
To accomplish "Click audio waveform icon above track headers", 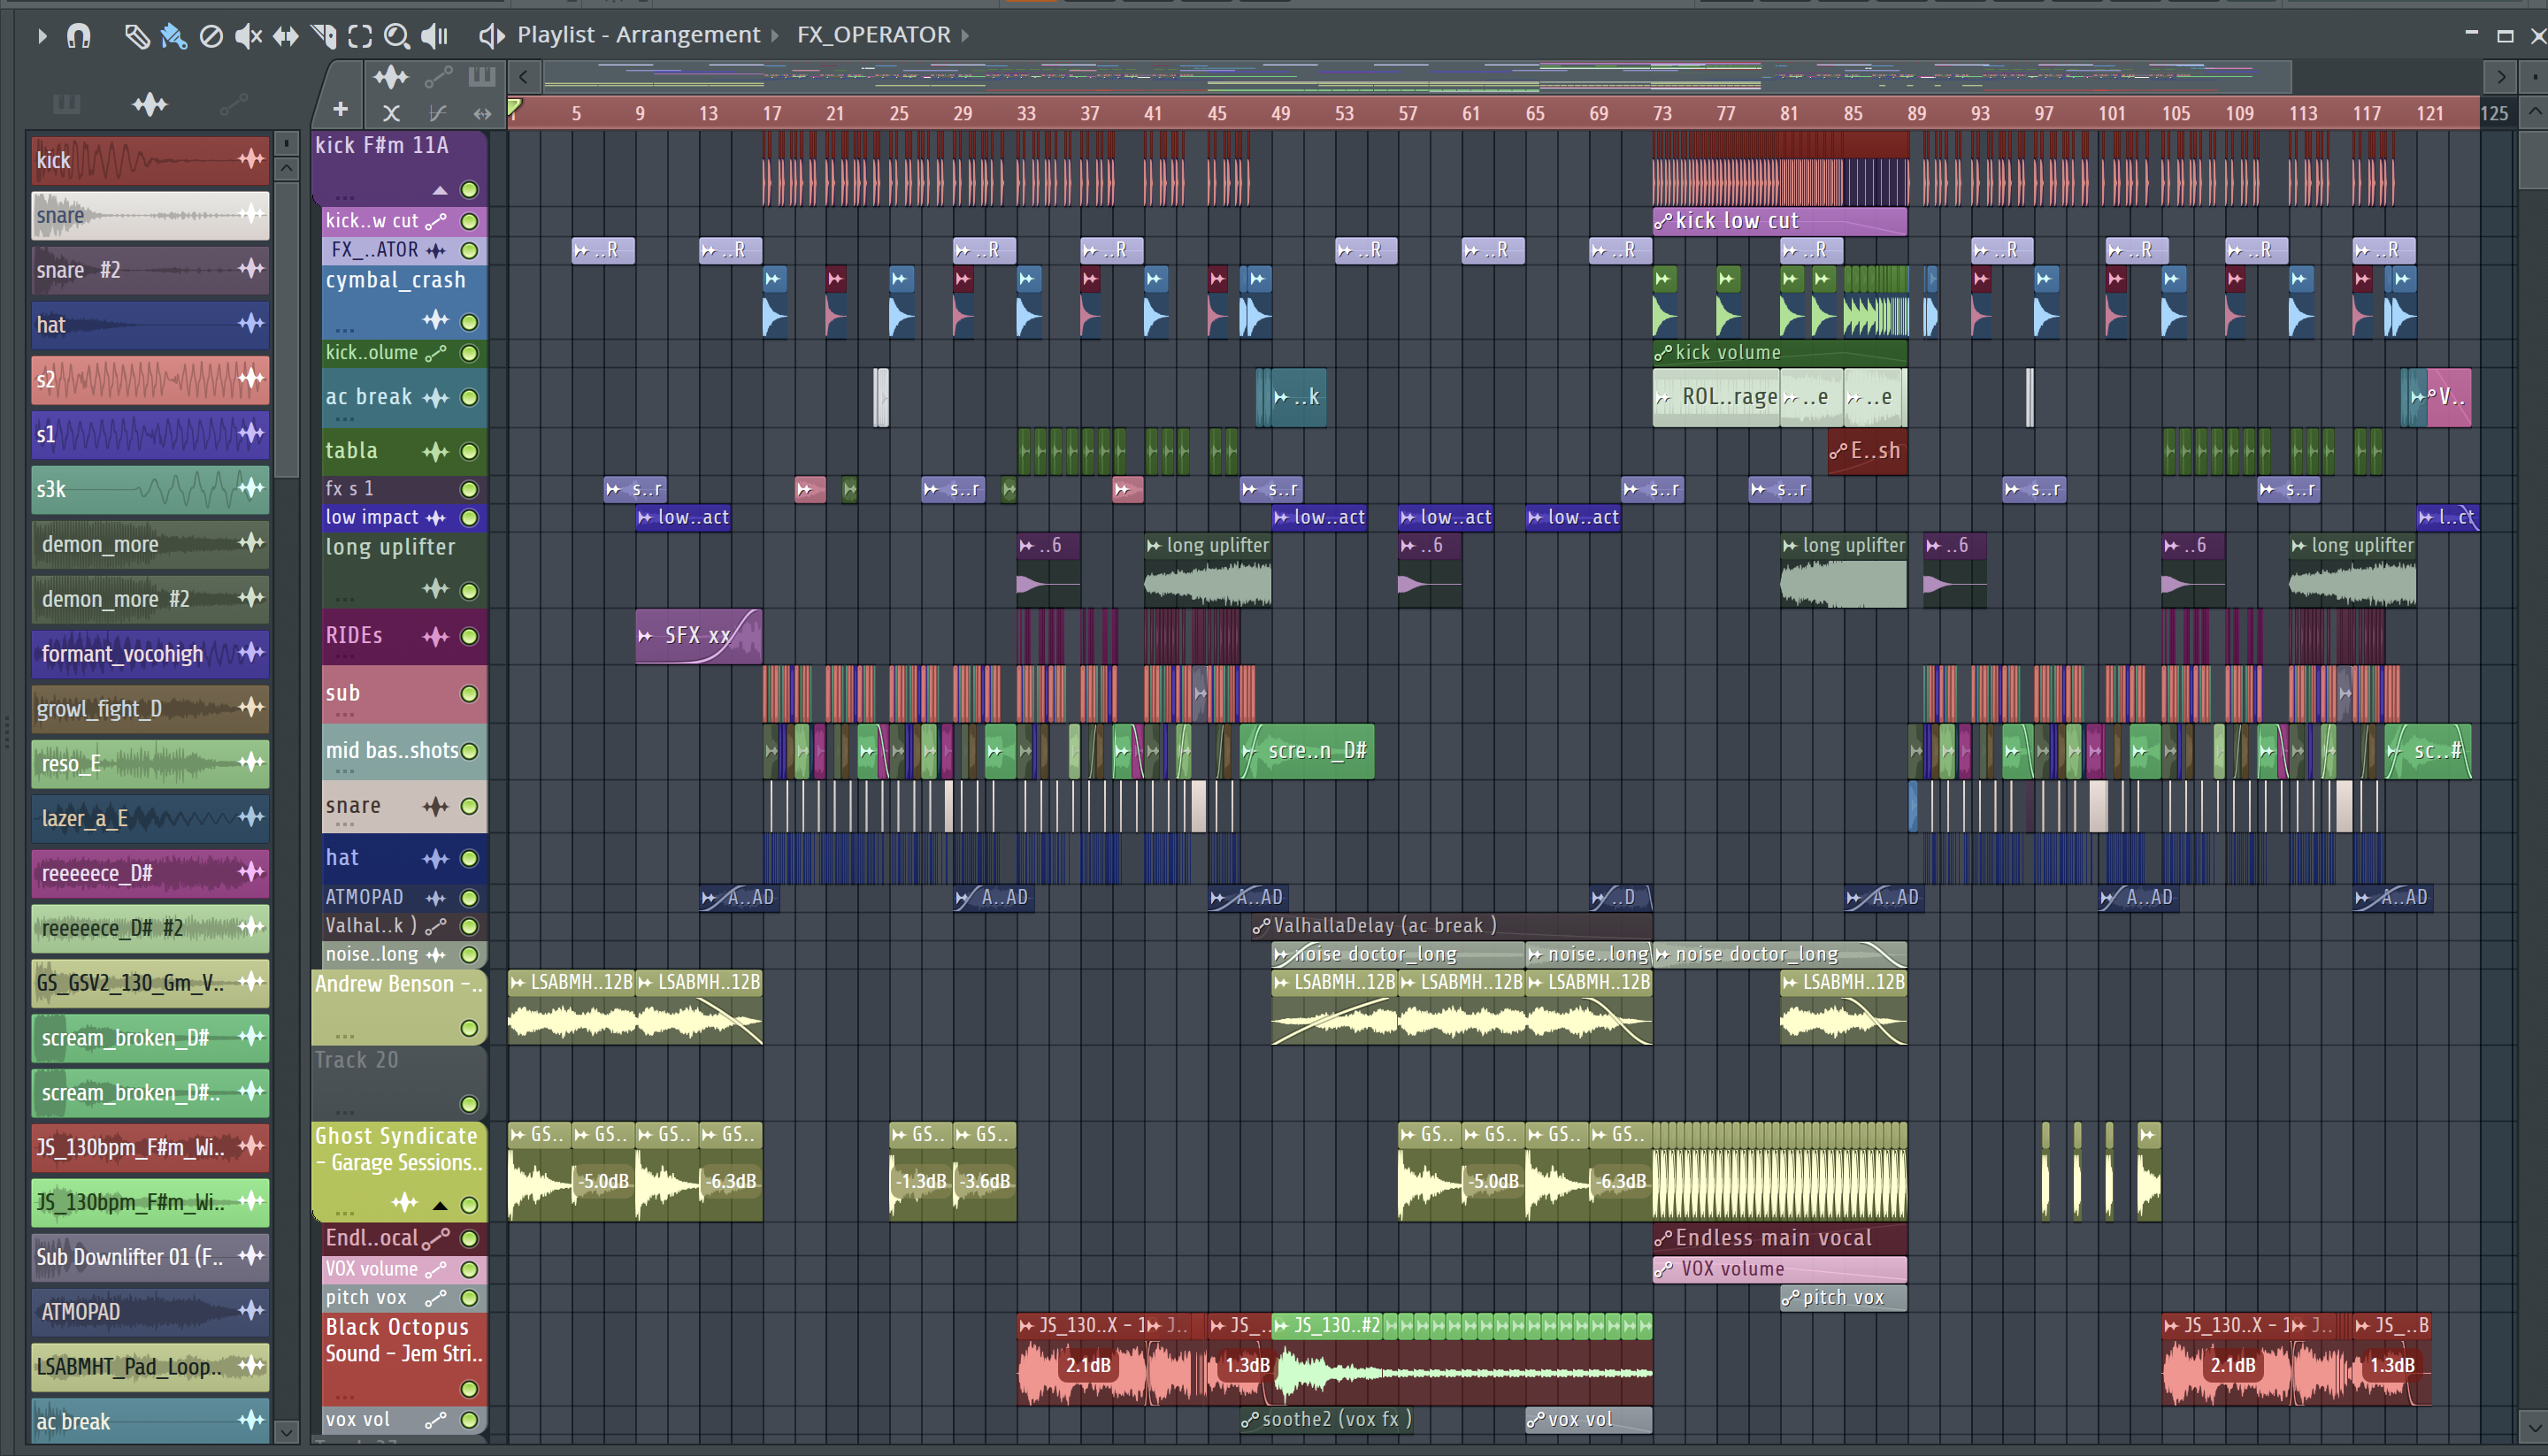I will (390, 77).
